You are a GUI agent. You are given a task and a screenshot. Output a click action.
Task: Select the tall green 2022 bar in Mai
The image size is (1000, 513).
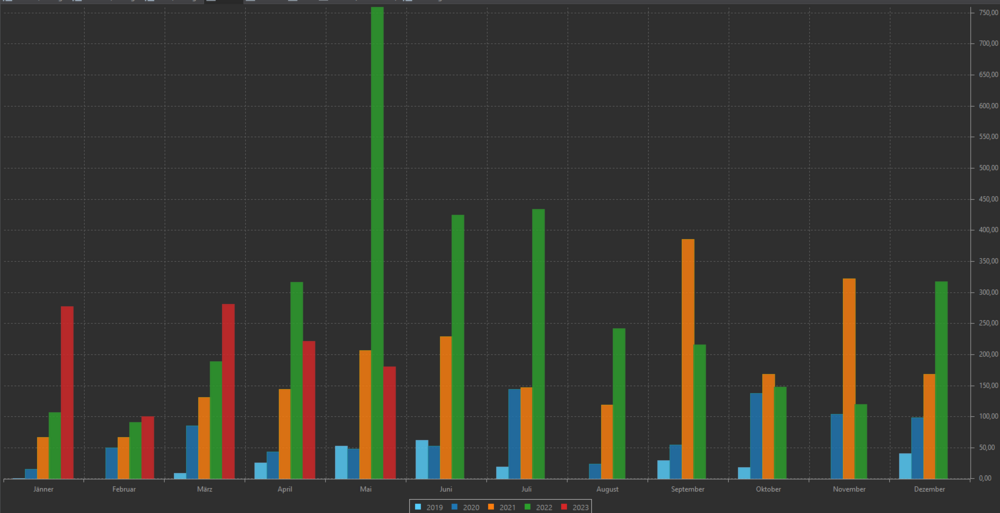pyautogui.click(x=378, y=242)
